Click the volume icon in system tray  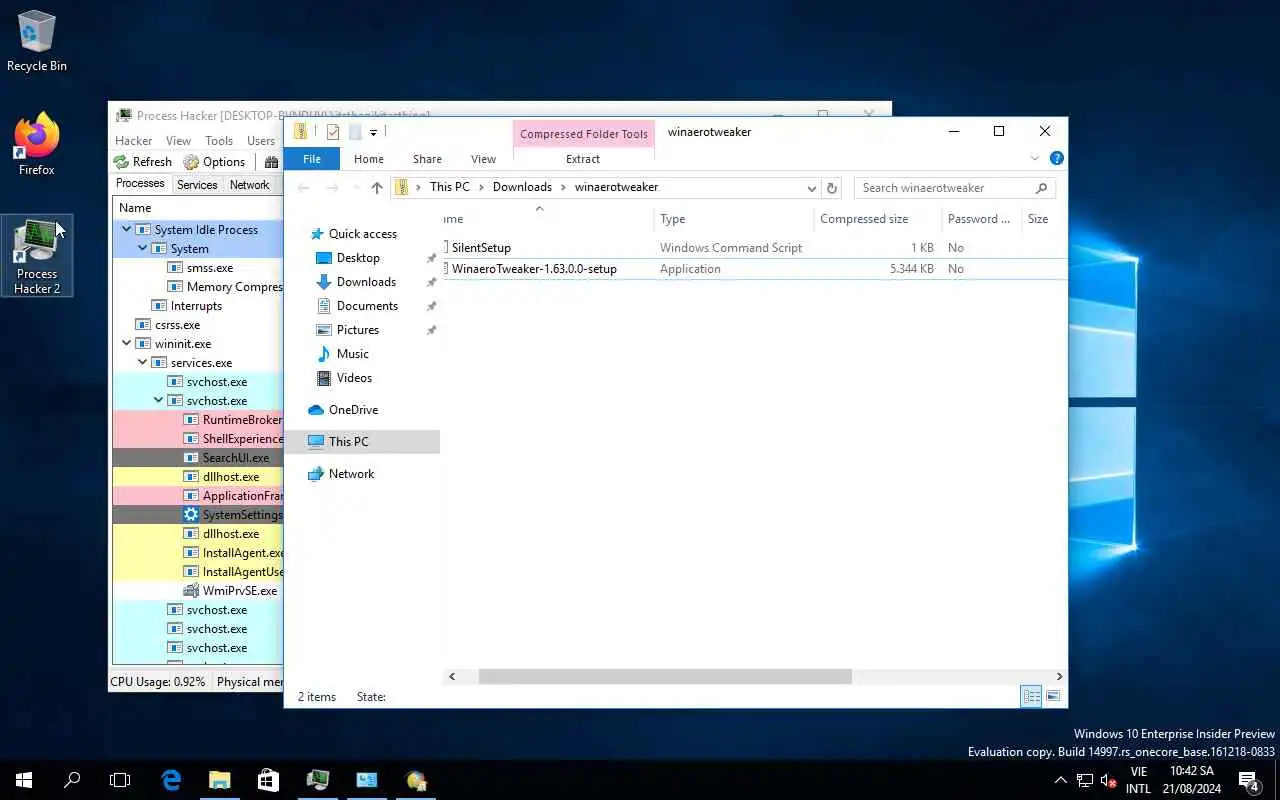coord(1108,780)
